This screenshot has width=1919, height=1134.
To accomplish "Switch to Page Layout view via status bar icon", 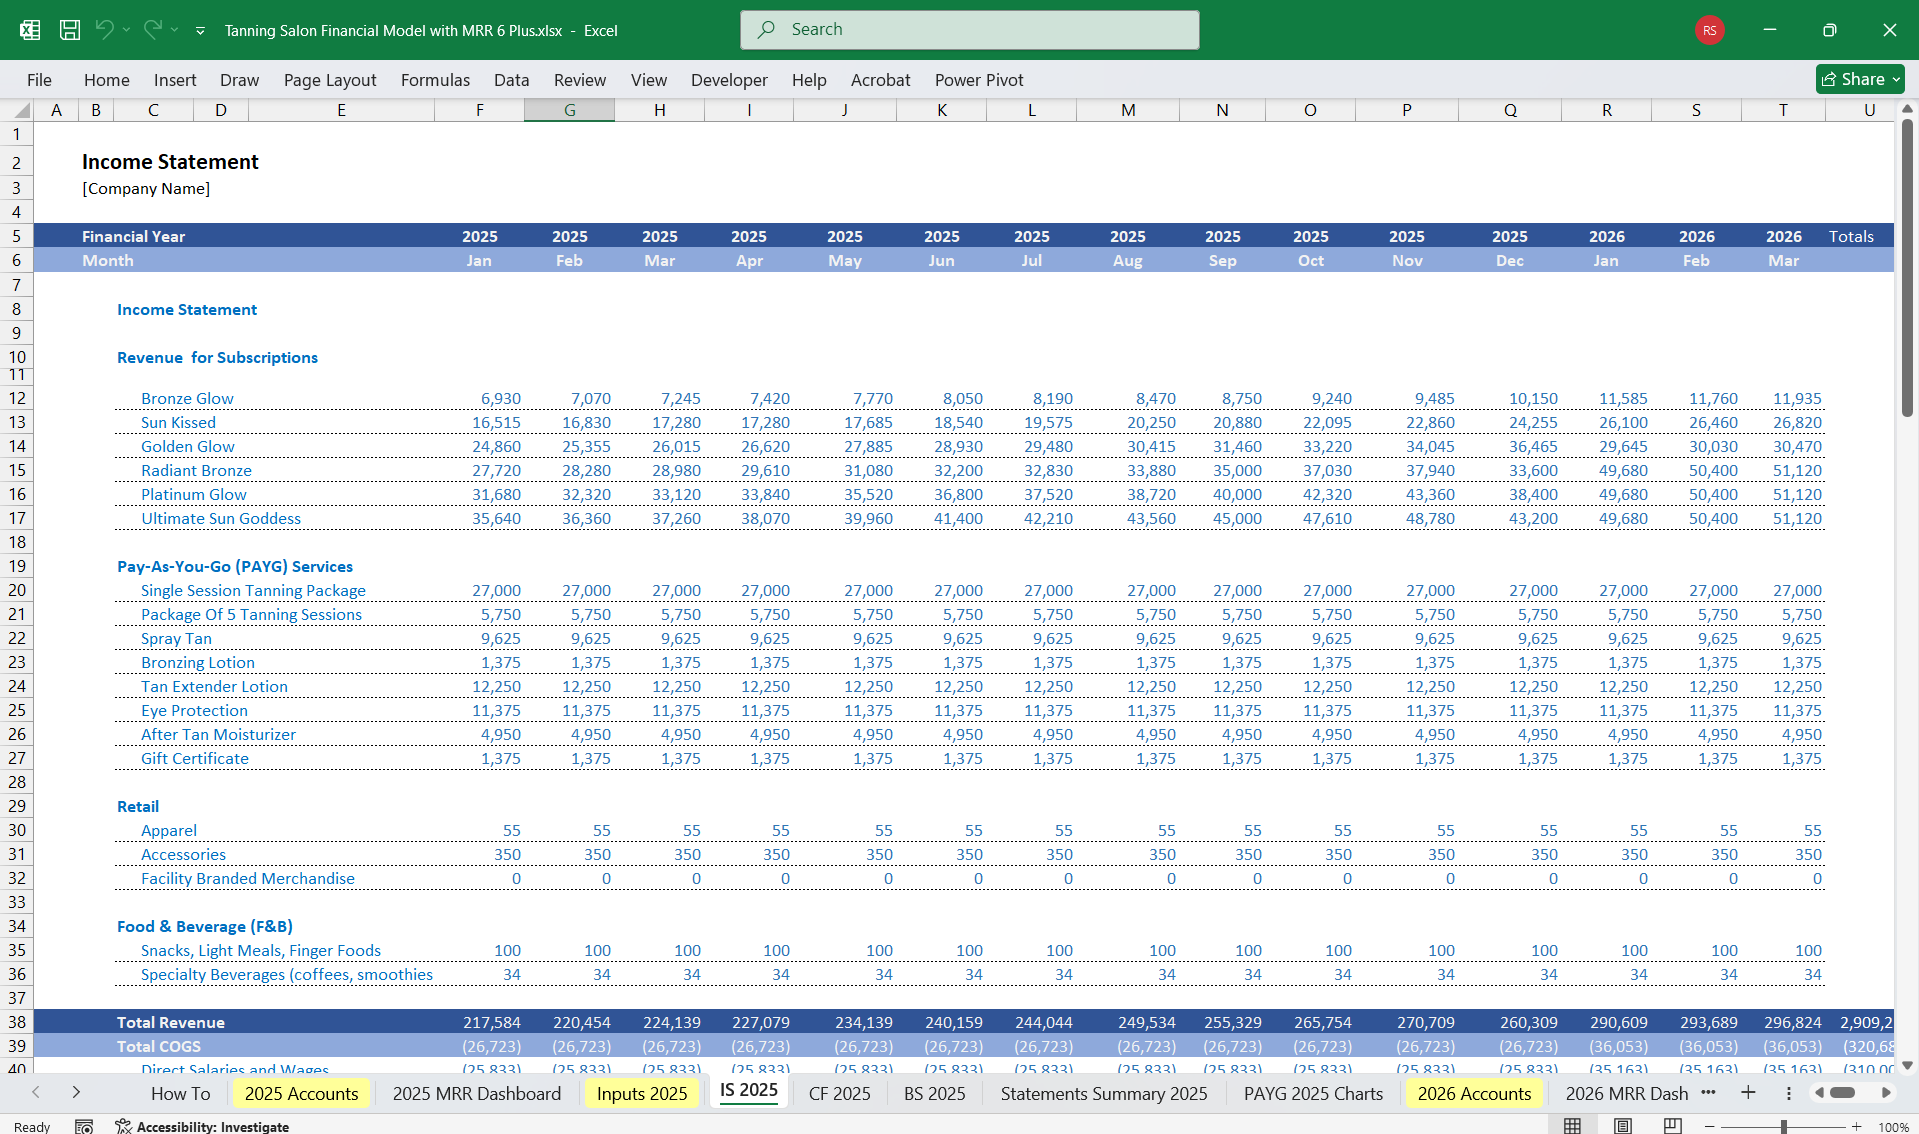I will (x=1623, y=1125).
